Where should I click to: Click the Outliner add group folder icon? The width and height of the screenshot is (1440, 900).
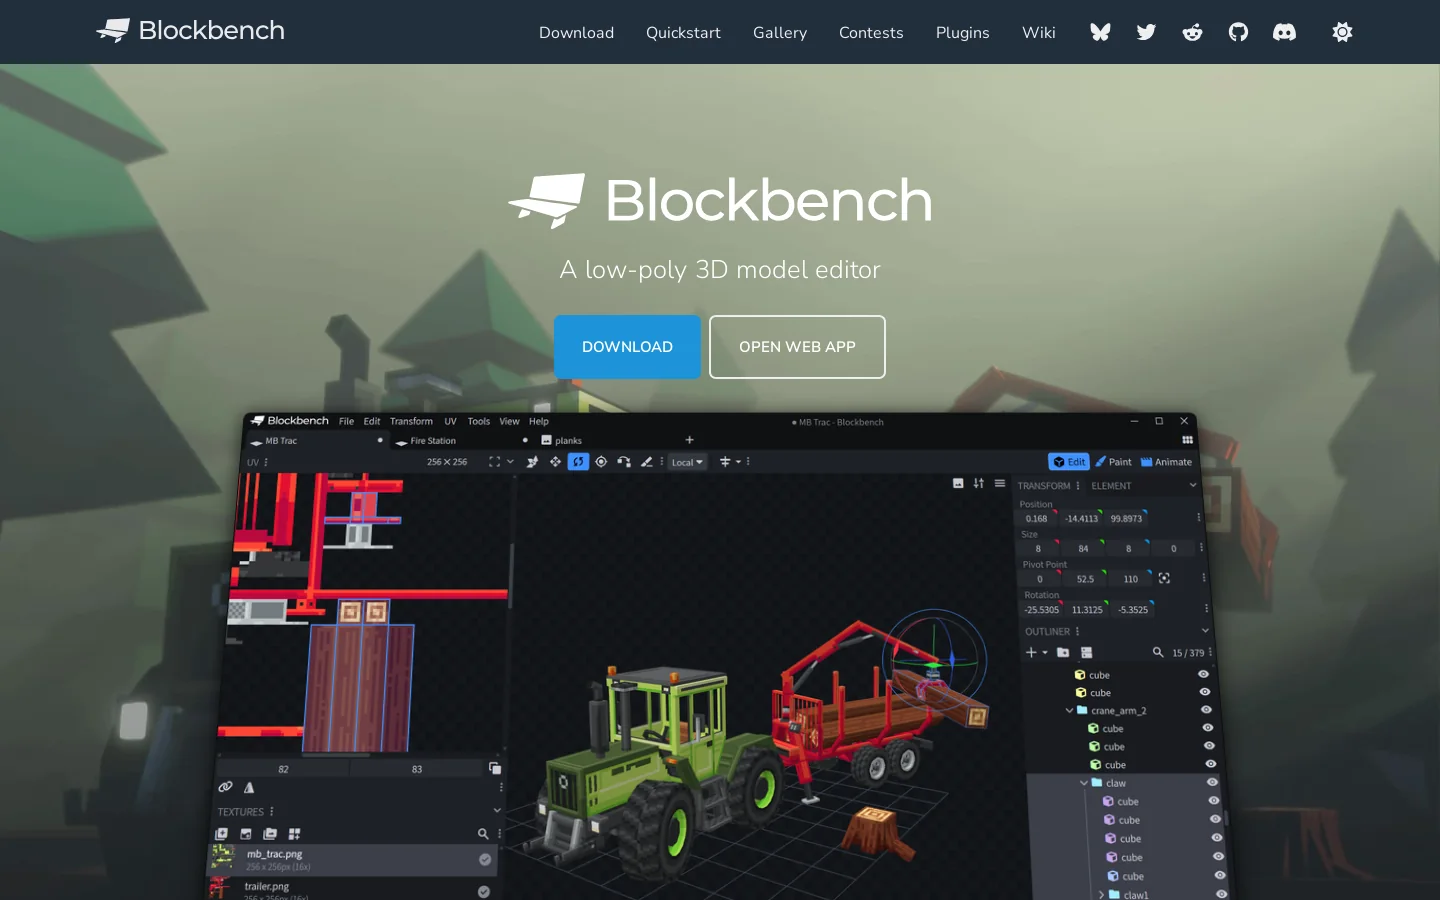tap(1063, 652)
